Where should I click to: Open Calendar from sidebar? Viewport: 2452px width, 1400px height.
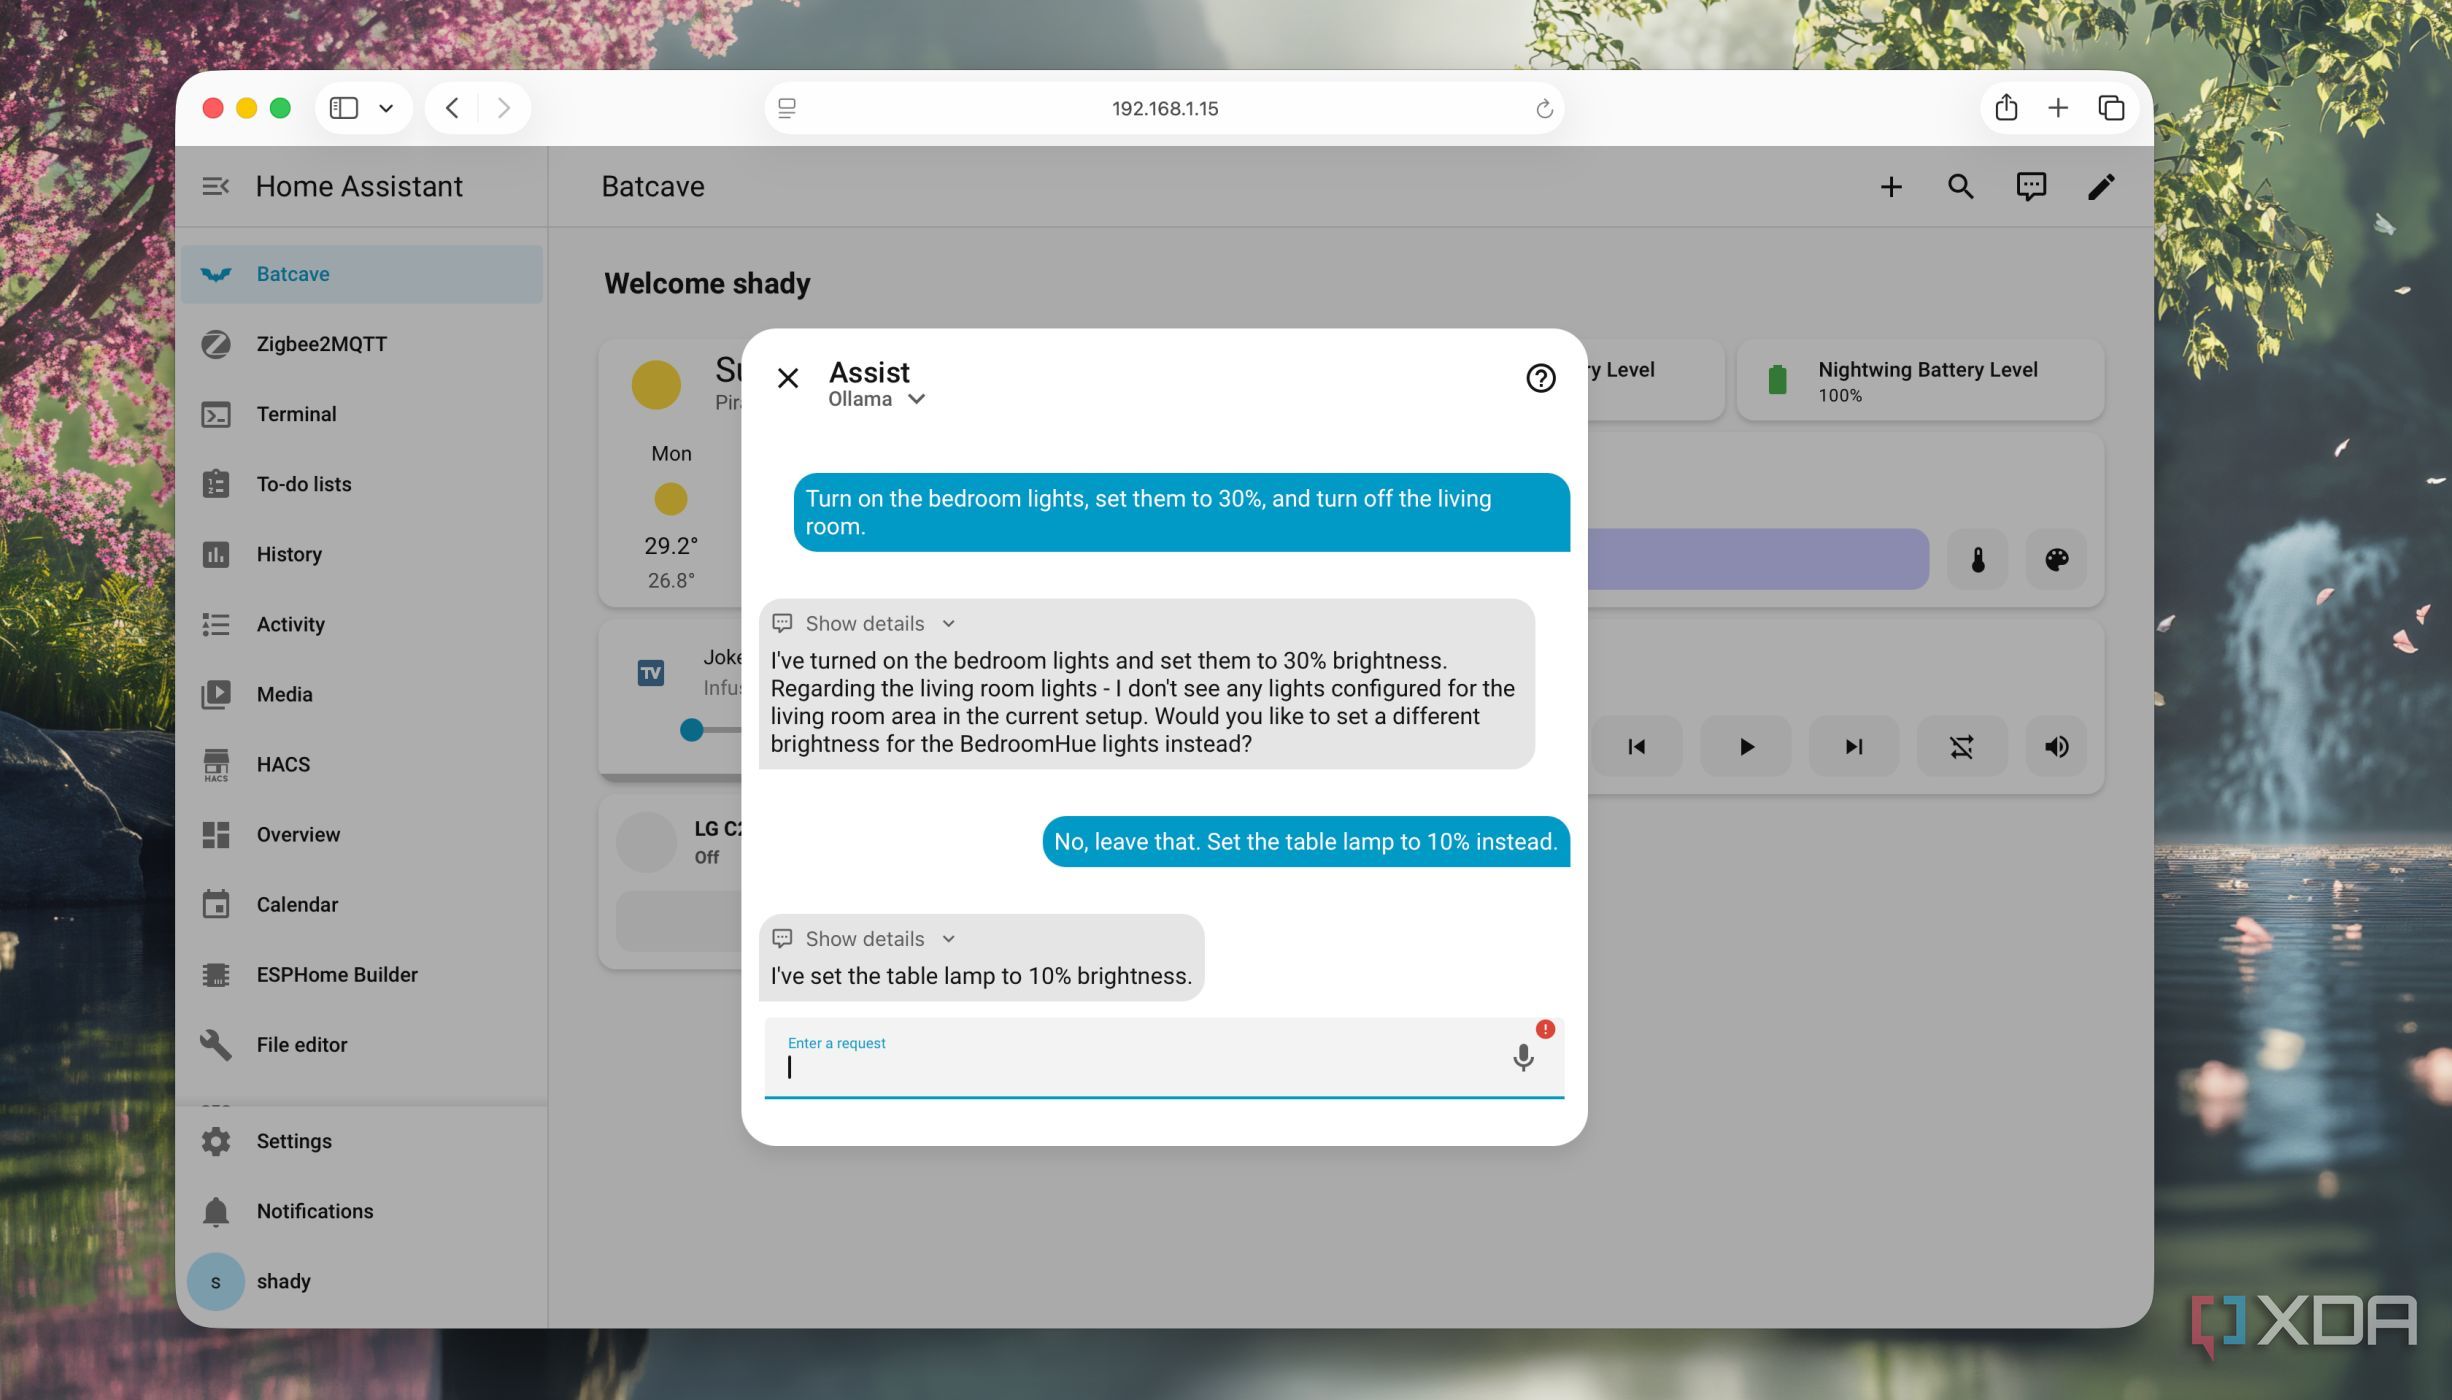tap(362, 904)
